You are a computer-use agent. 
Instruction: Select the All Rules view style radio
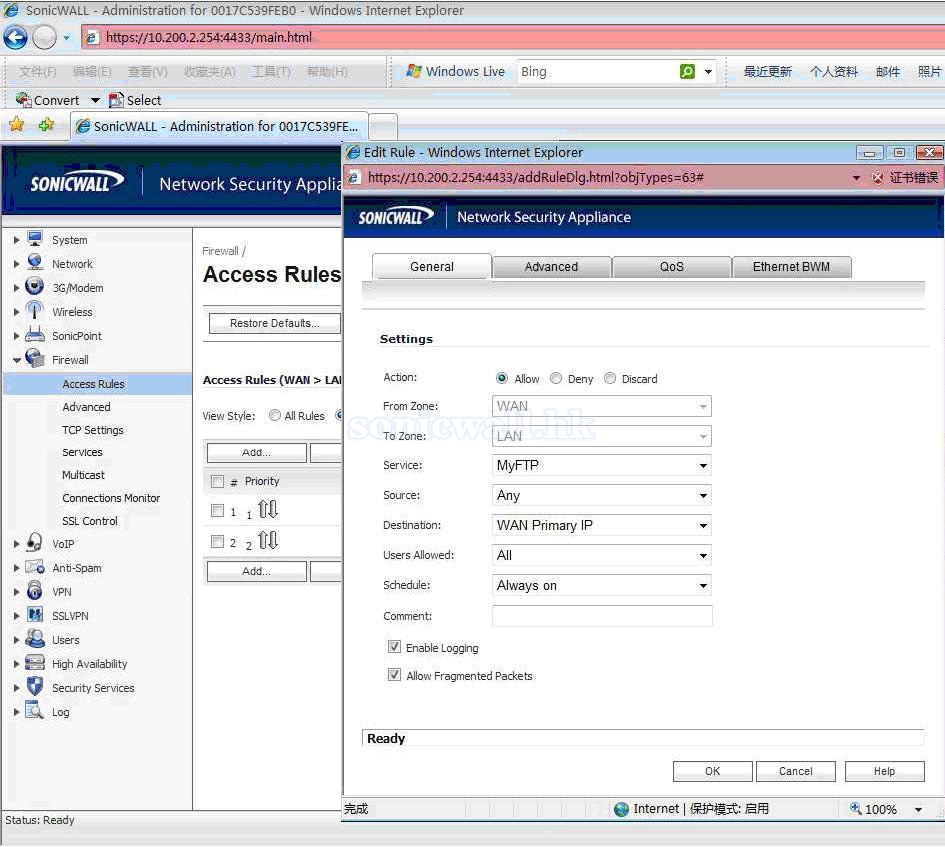click(275, 415)
